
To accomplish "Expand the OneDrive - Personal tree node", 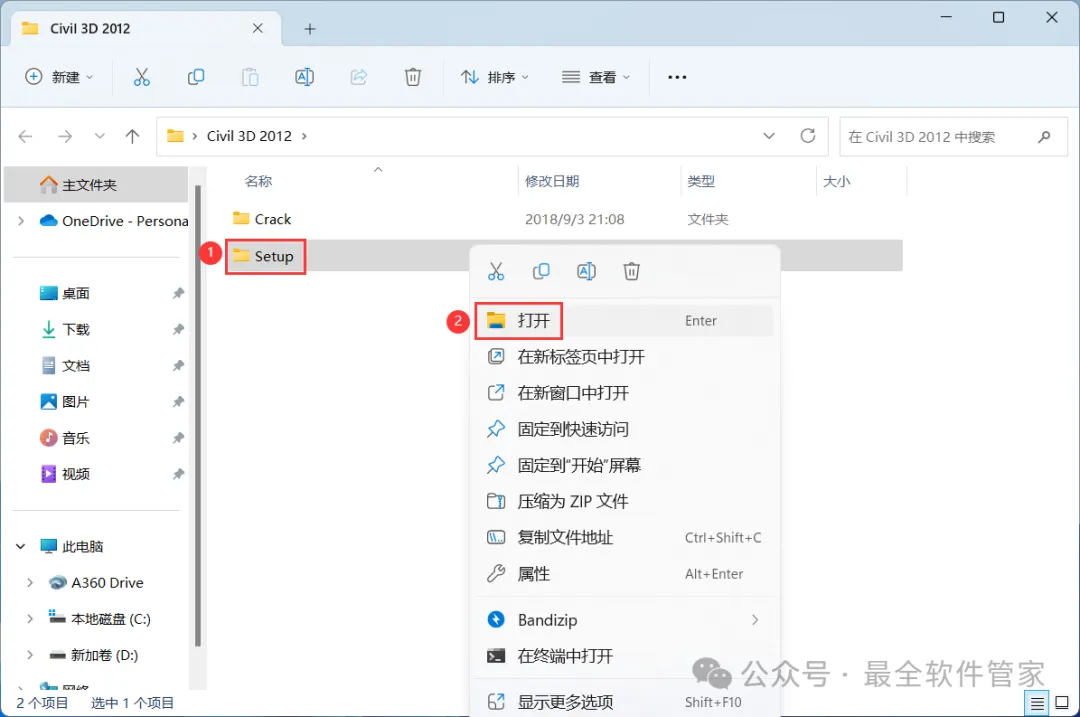I will point(21,221).
